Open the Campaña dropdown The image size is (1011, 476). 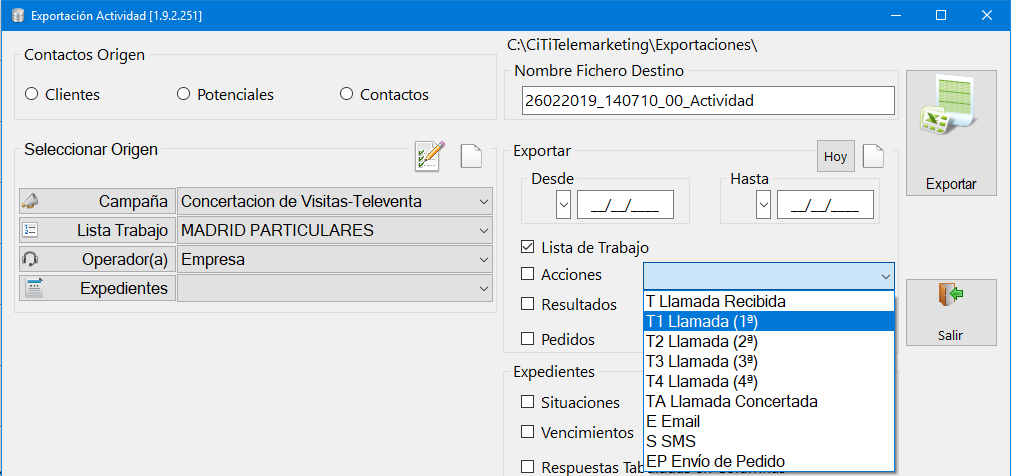point(484,201)
